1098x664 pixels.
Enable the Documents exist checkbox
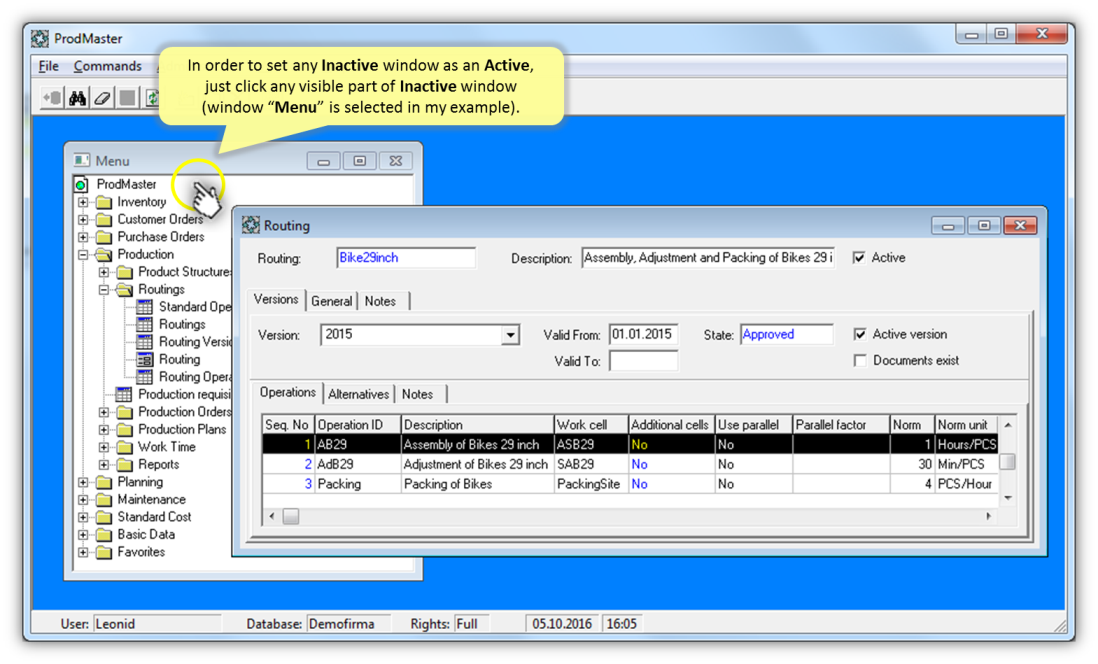tap(860, 360)
